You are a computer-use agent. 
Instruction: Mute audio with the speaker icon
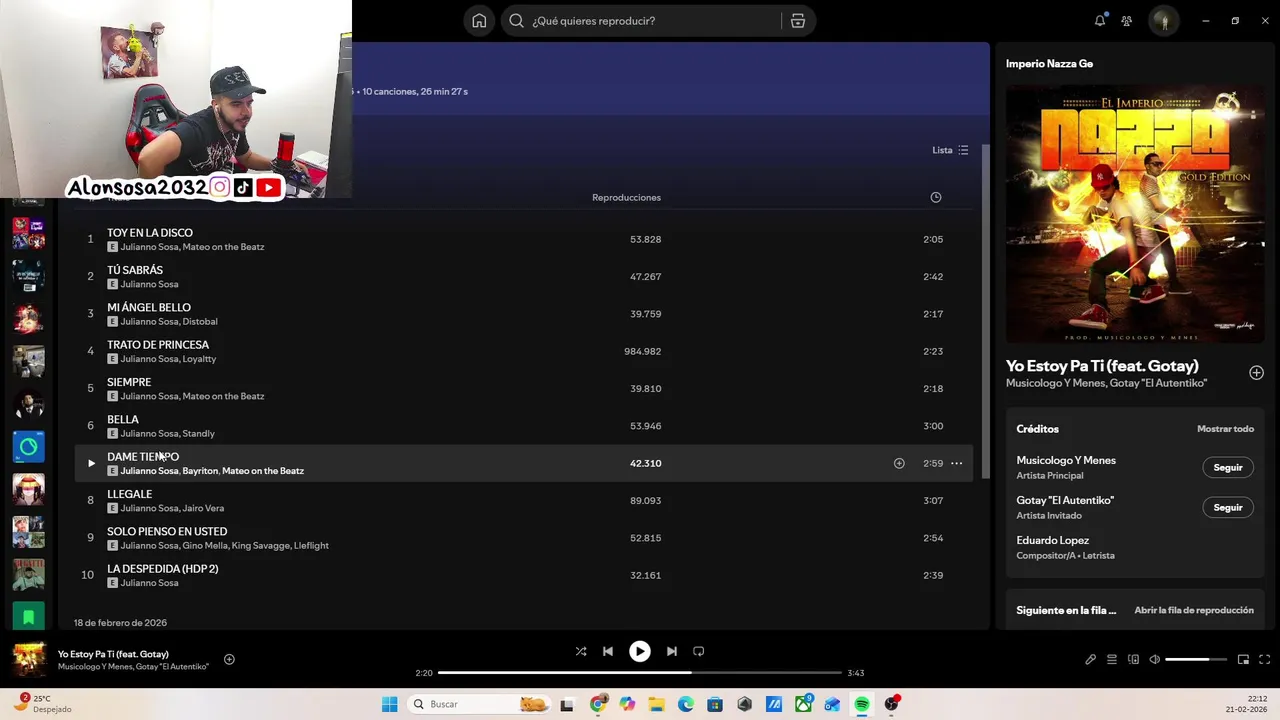[1154, 659]
